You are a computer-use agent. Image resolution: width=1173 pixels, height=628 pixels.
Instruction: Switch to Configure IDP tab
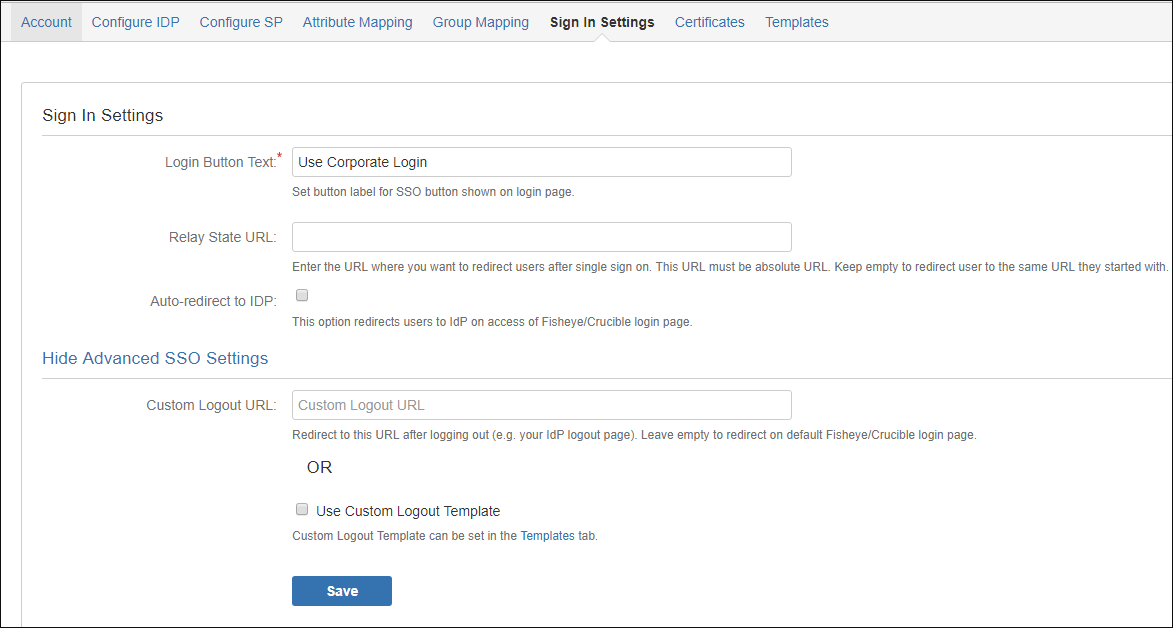[x=135, y=22]
